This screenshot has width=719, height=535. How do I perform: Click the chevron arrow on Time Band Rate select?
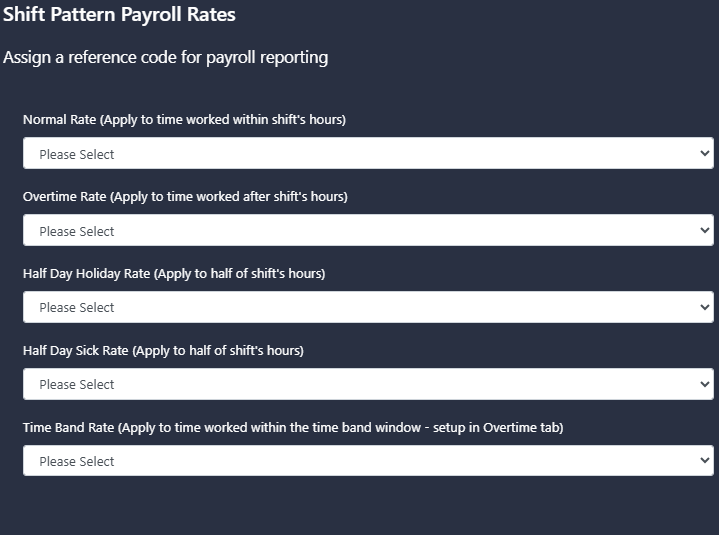(705, 460)
